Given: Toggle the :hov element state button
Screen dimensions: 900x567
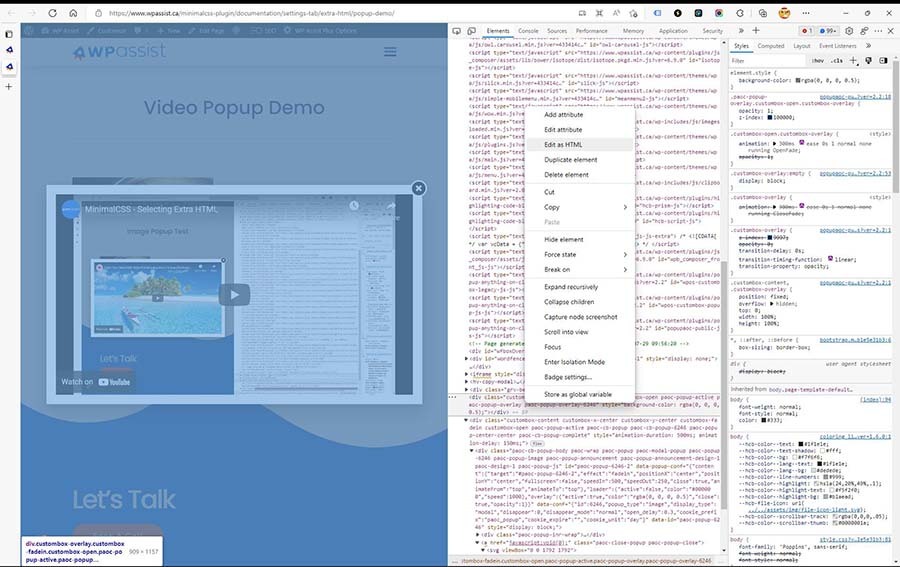Looking at the screenshot, I should coord(817,60).
